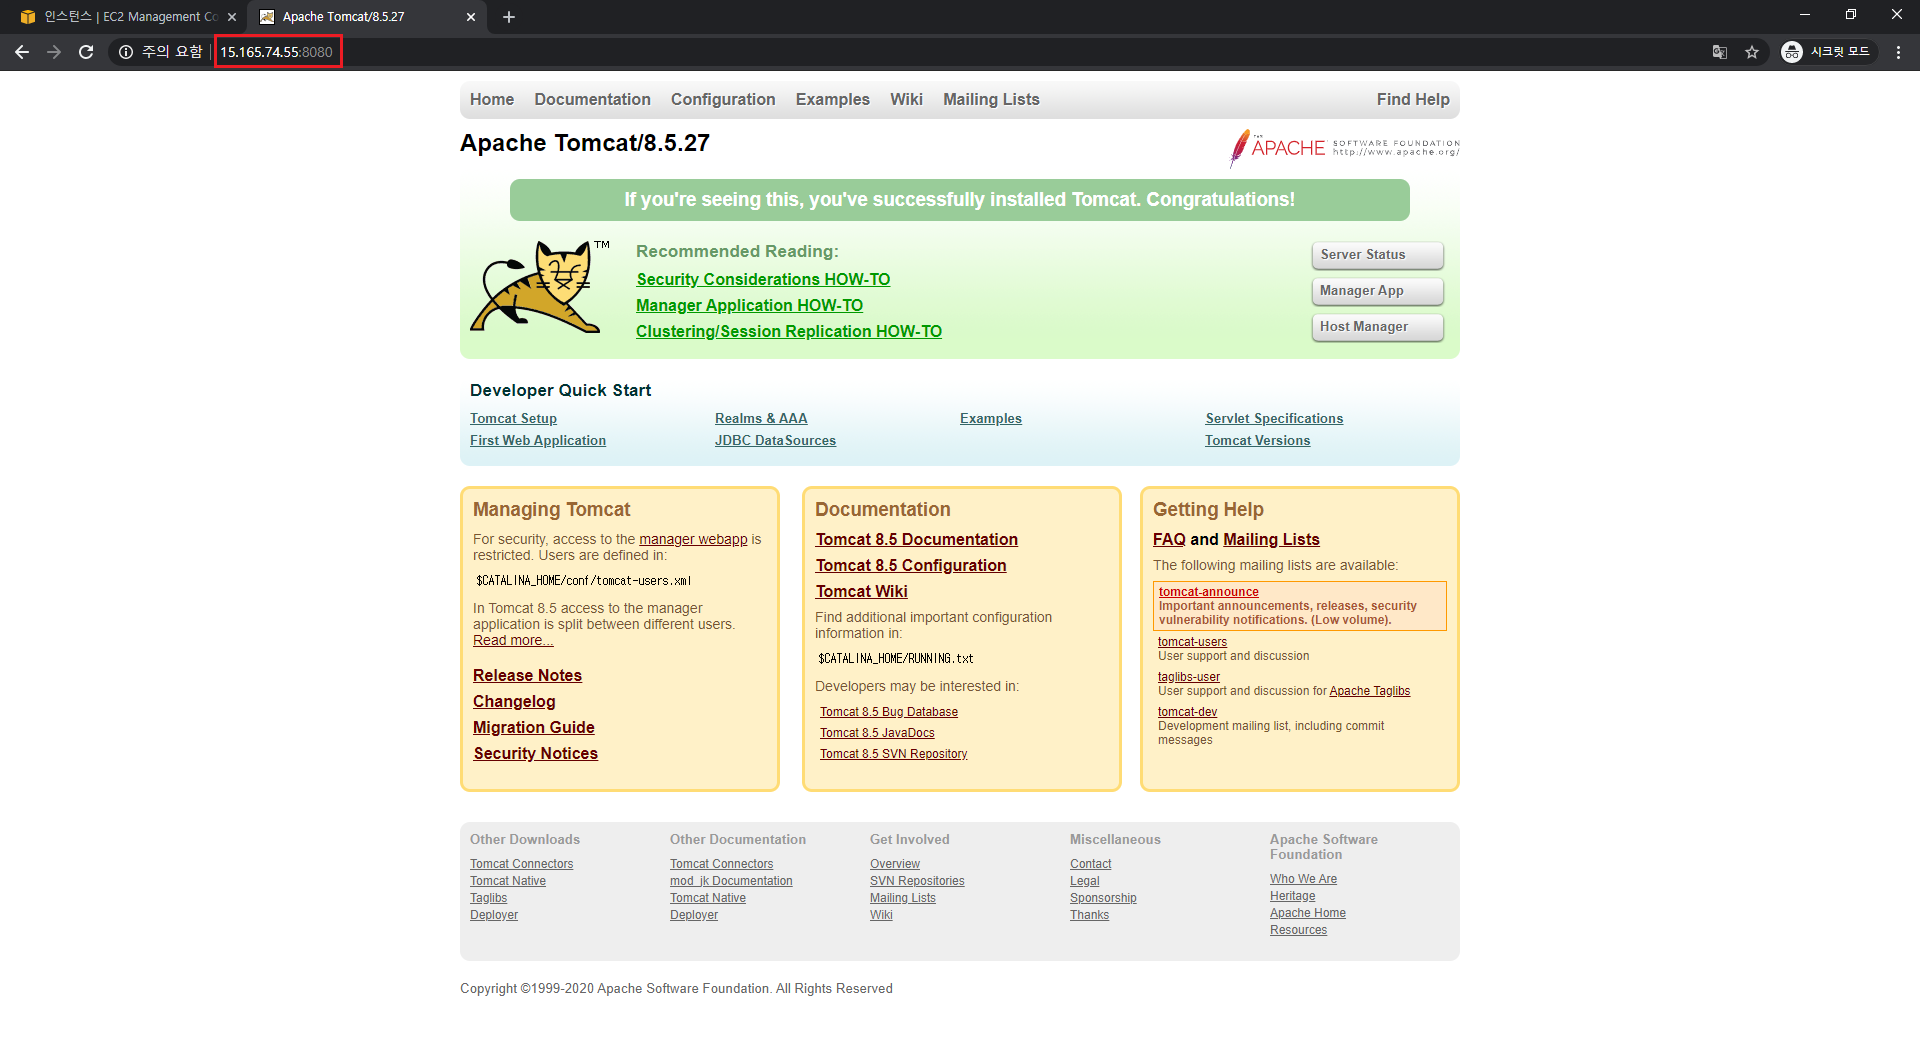Image resolution: width=1920 pixels, height=1040 pixels.
Task: Open the Who We Are footer link
Action: [1303, 879]
